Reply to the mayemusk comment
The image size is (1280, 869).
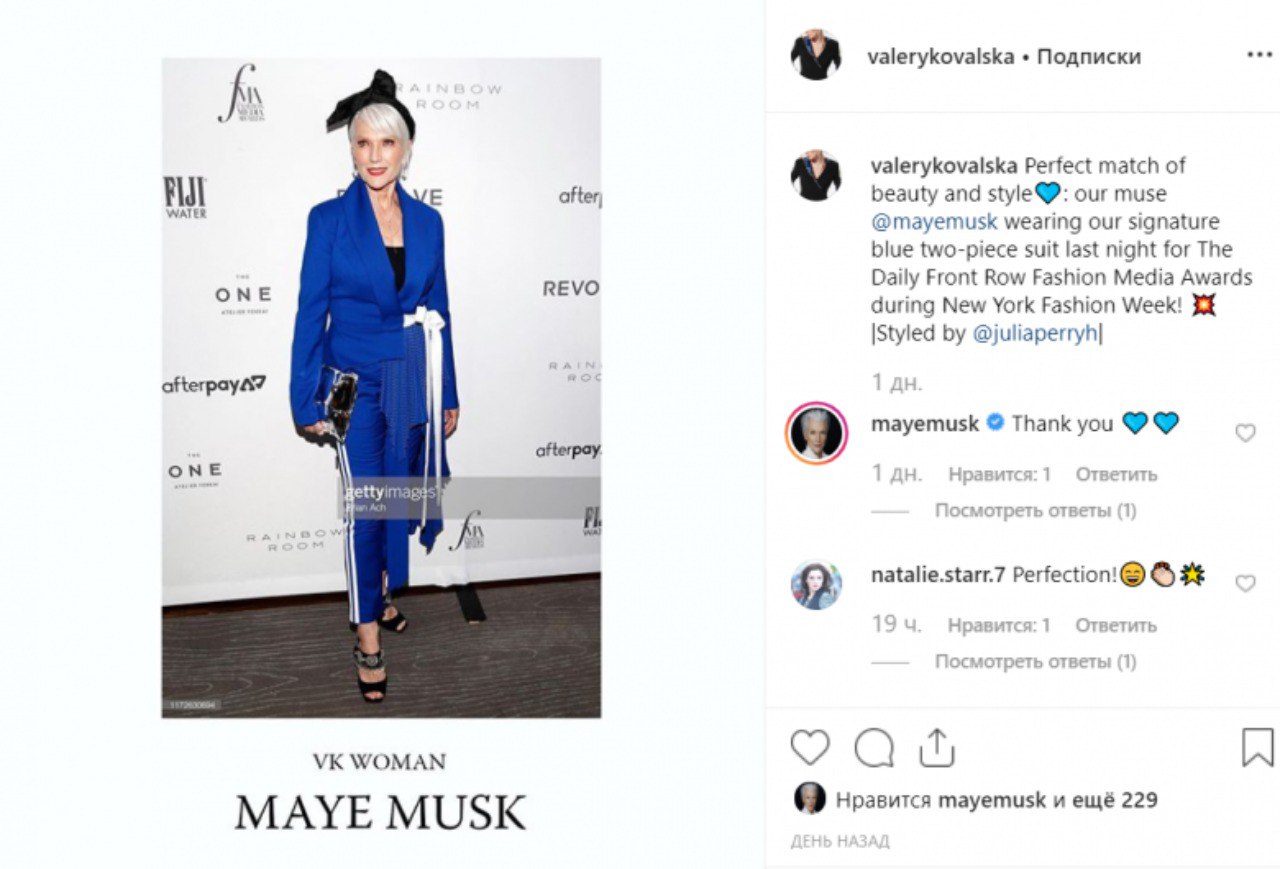1116,474
